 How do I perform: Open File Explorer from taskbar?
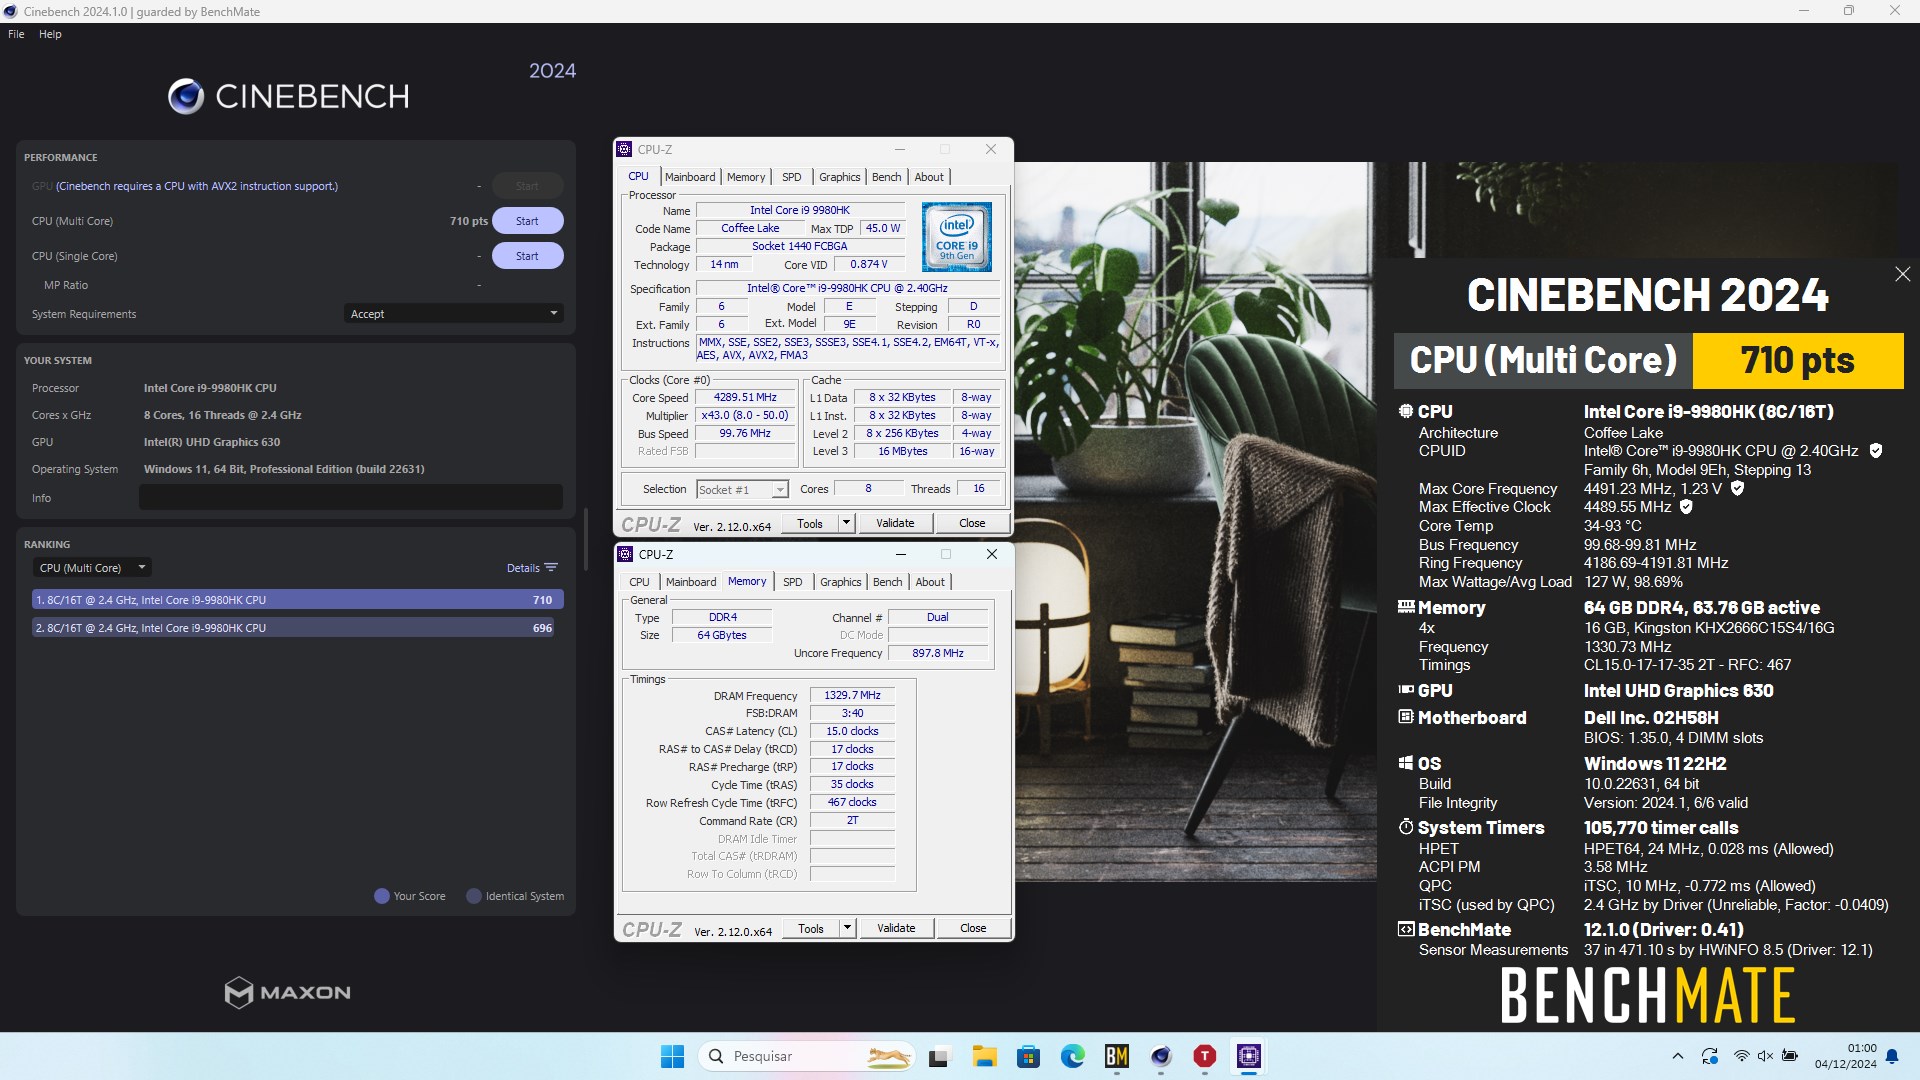(984, 1056)
